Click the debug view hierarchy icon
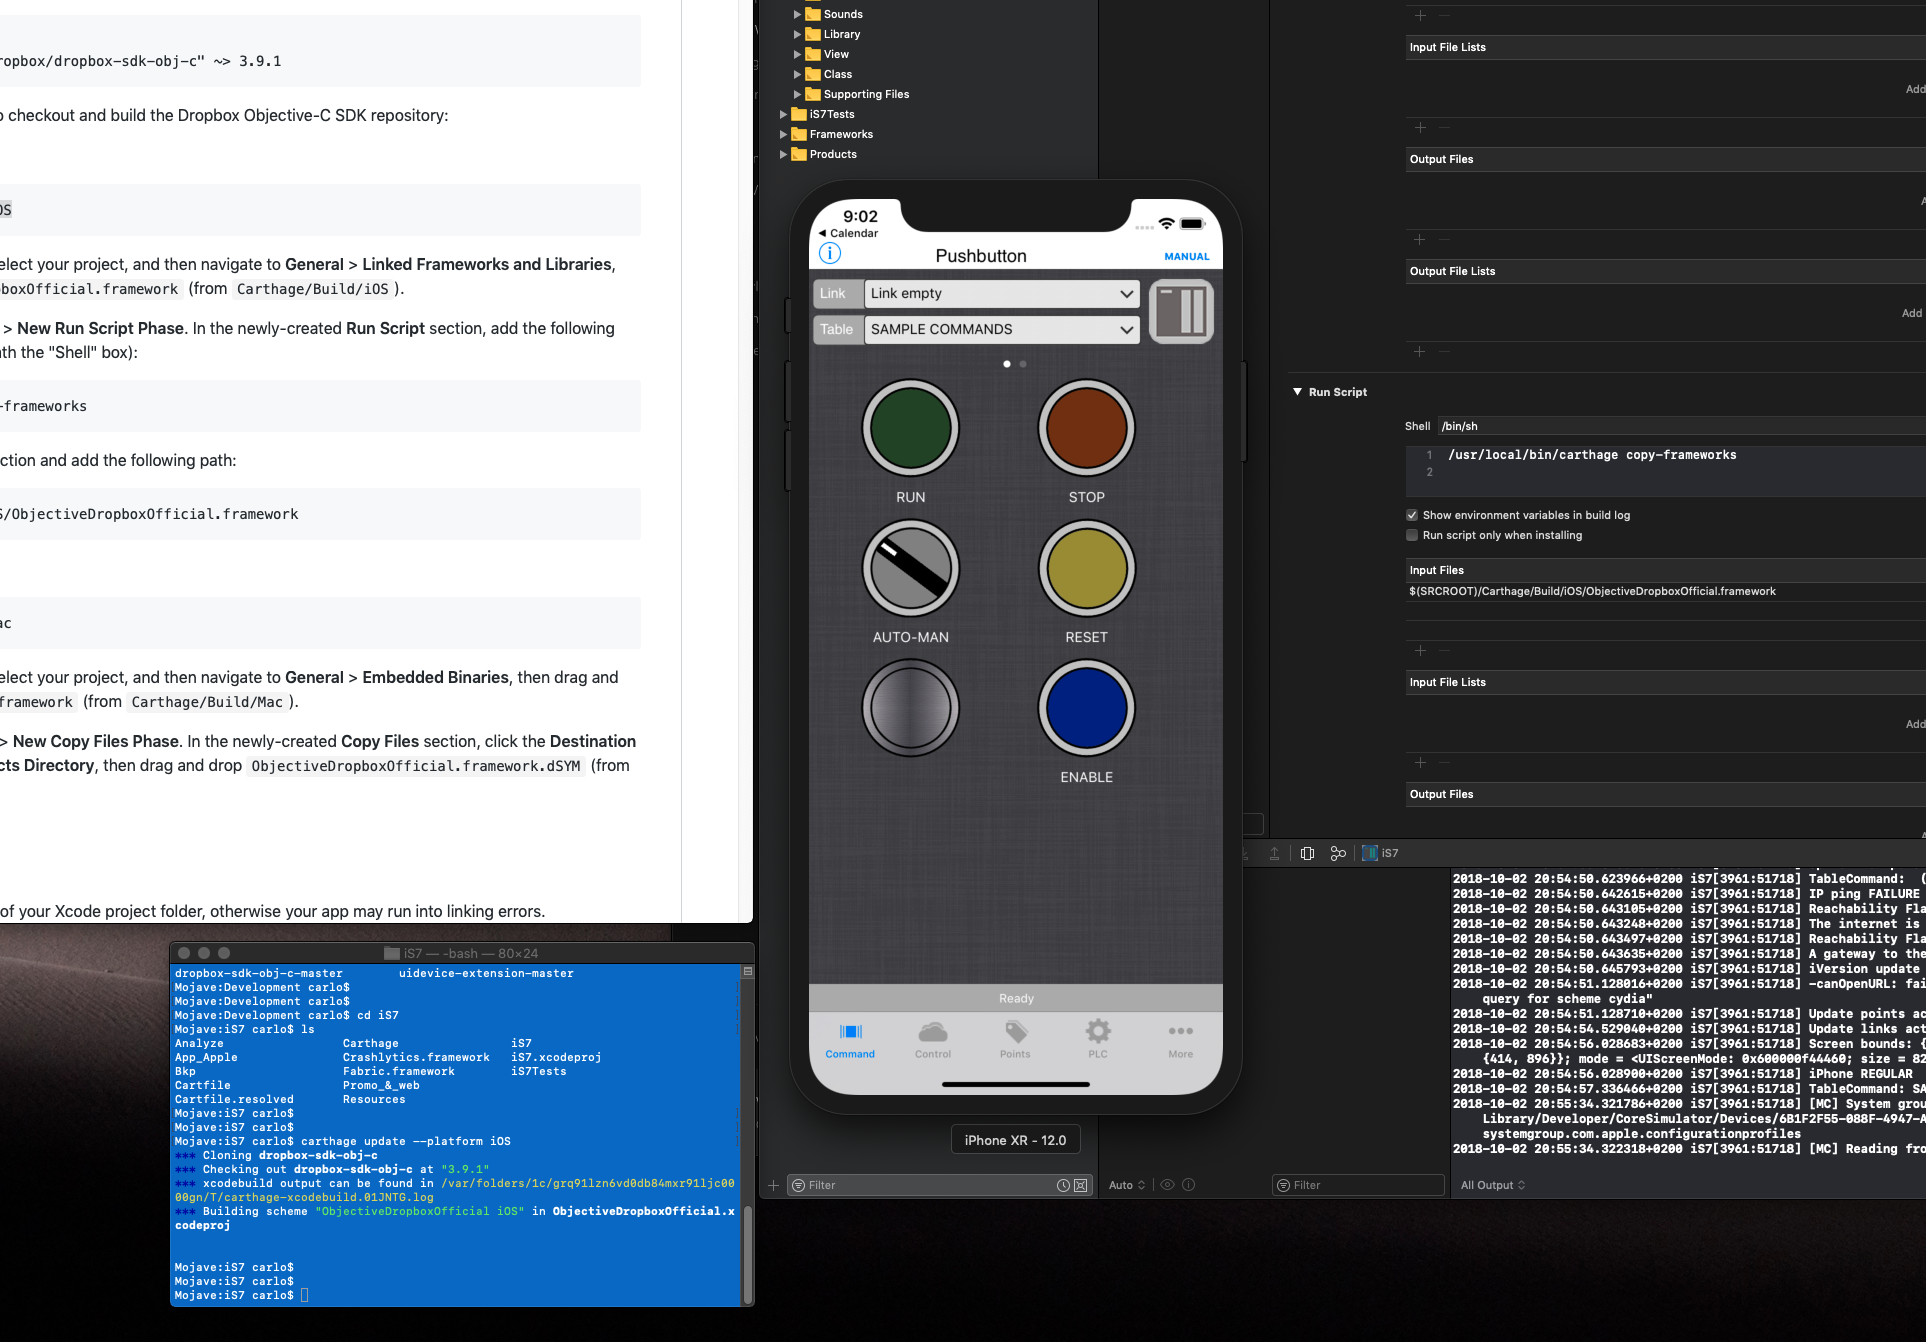This screenshot has width=1926, height=1342. [1307, 853]
